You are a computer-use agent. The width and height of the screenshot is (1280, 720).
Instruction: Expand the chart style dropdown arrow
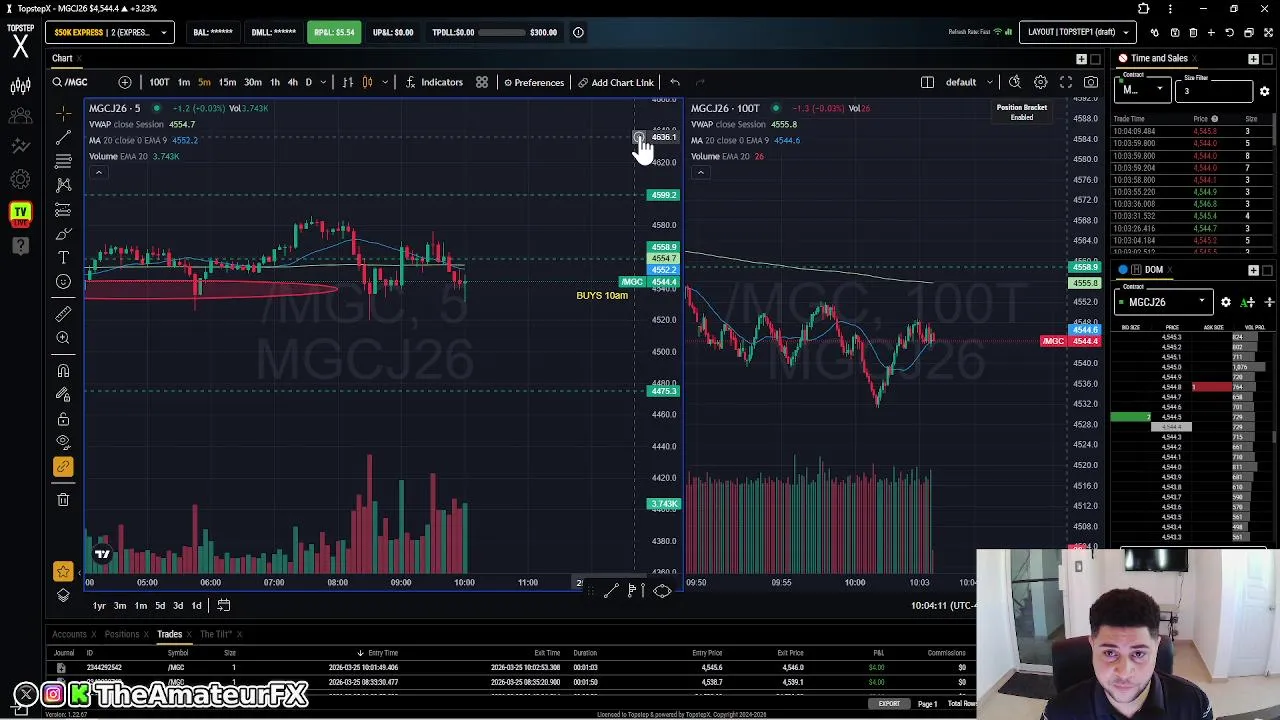point(386,82)
